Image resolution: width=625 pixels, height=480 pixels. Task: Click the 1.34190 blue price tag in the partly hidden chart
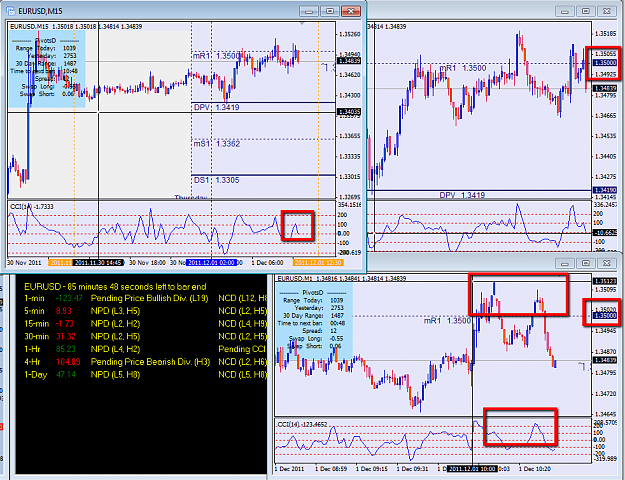(605, 190)
